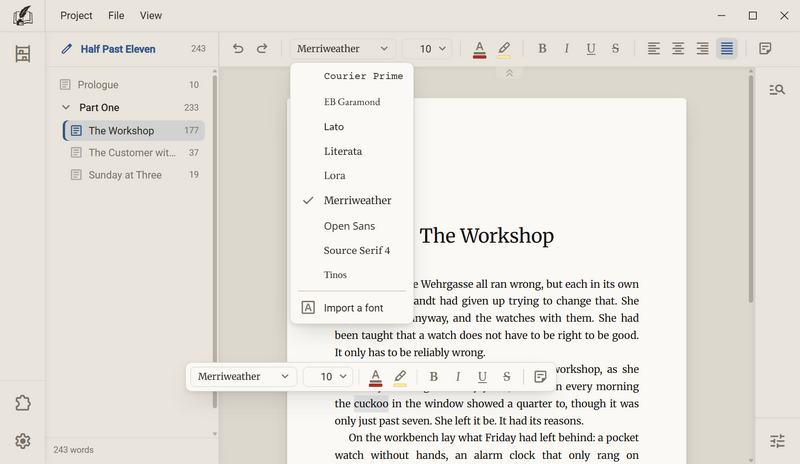Toggle italic in the floating toolbar
800x464 pixels.
click(458, 377)
